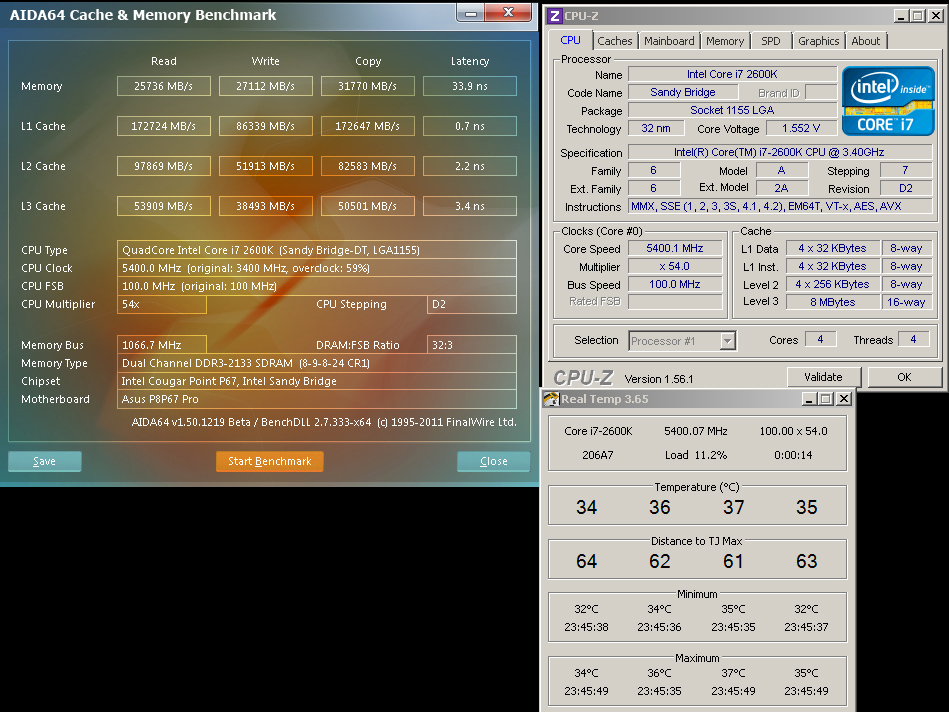
Task: Click the 37 degree core temperature reading
Action: click(x=734, y=507)
